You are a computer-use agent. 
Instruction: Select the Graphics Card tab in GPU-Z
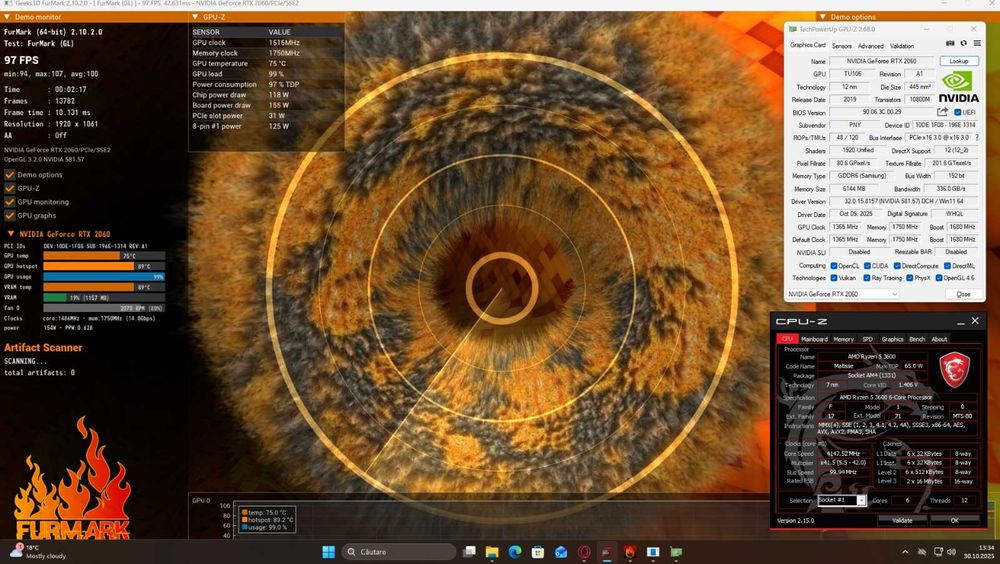coord(807,45)
